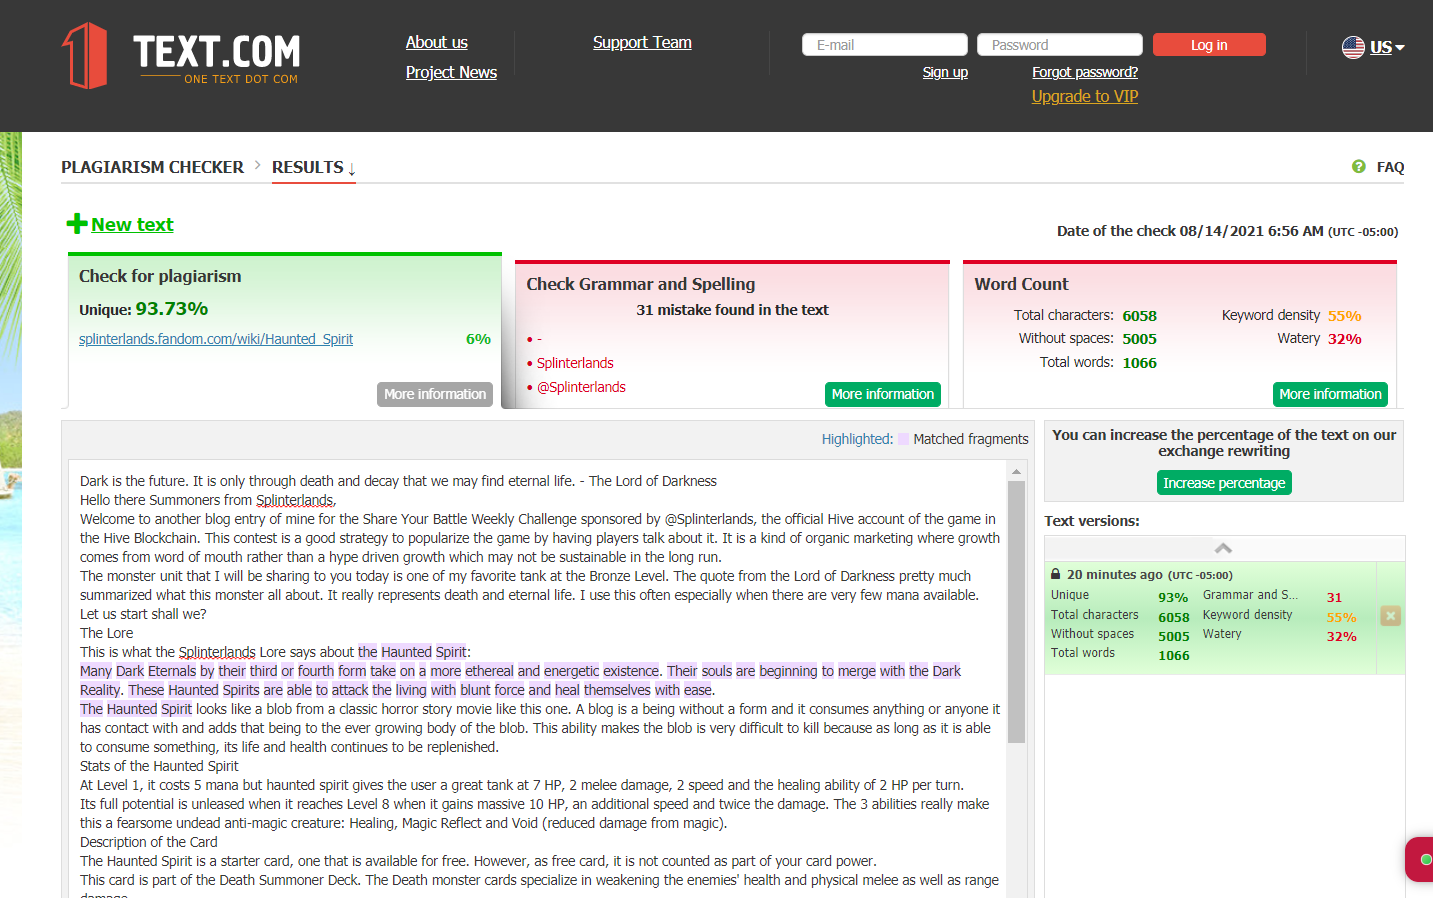
Task: Click the red chat widget icon
Action: click(1420, 859)
